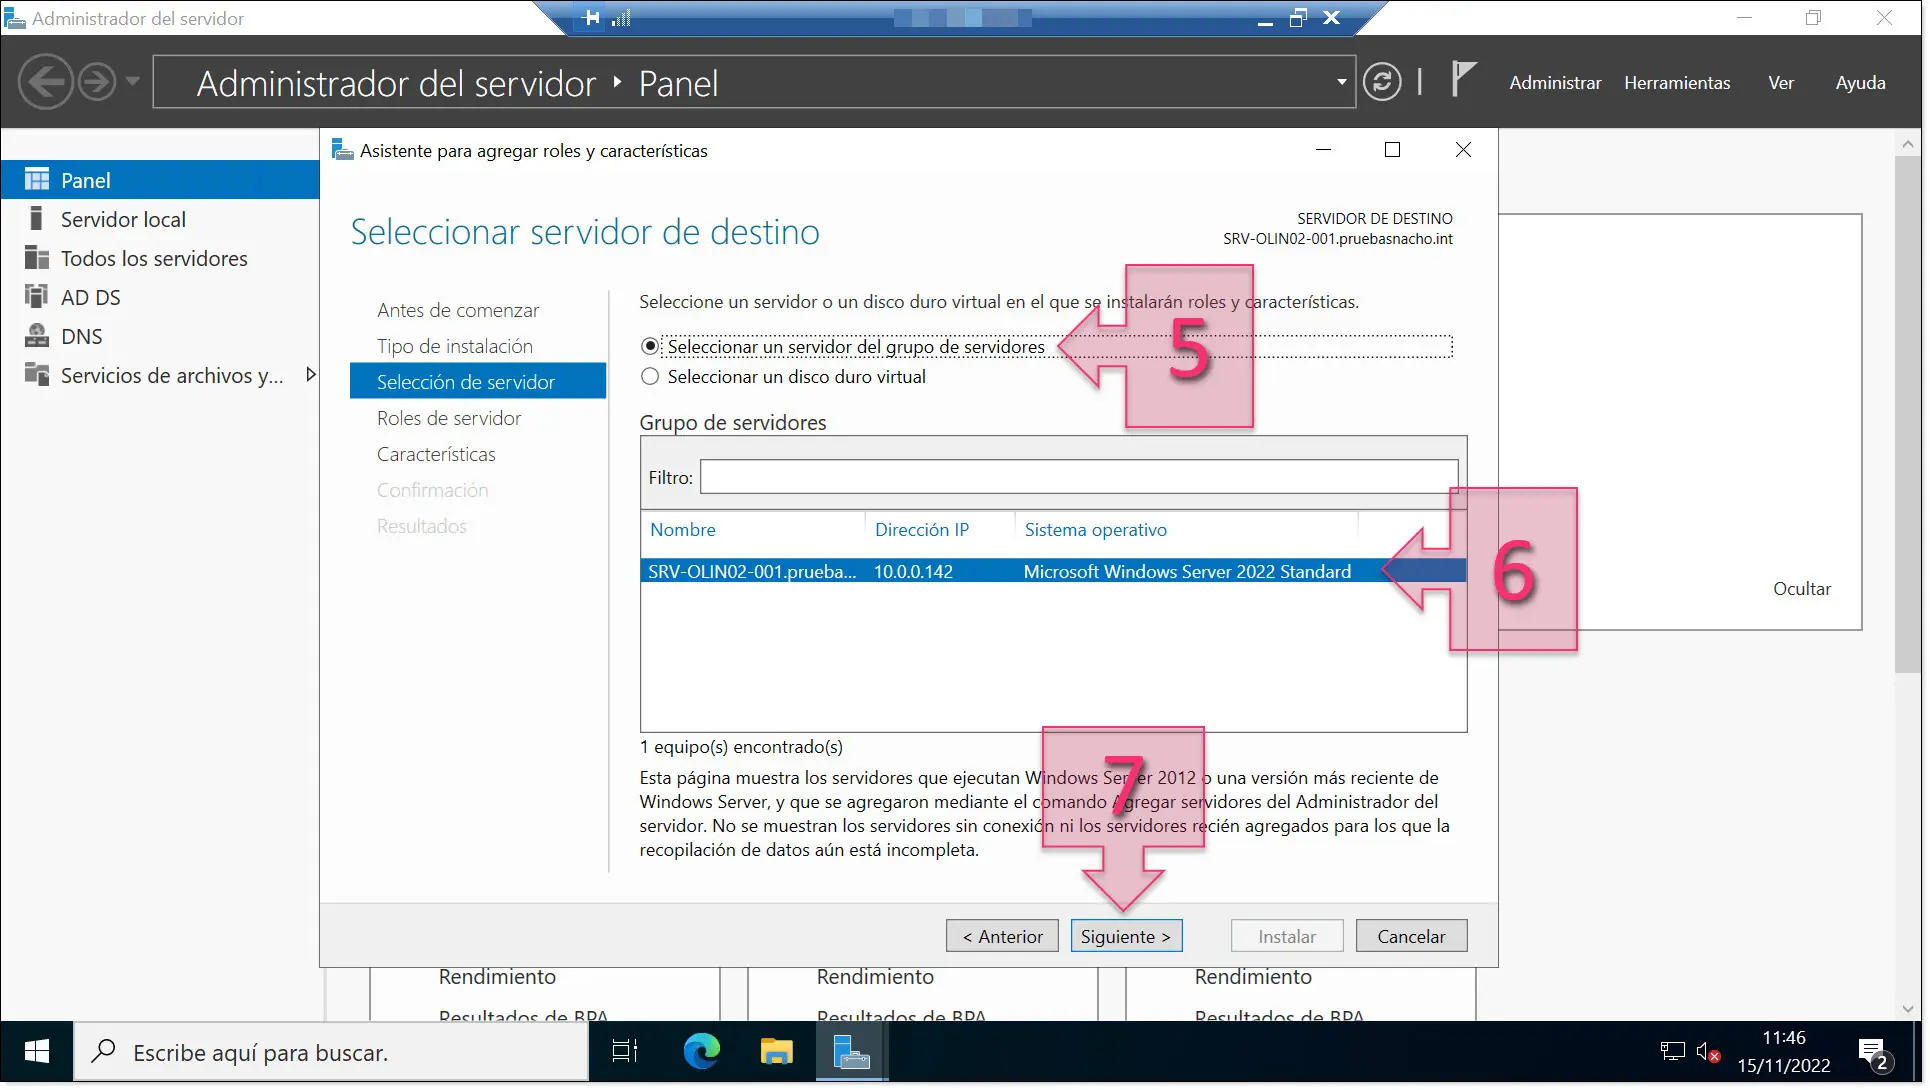Image resolution: width=1930 pixels, height=1090 pixels.
Task: Expand the breadcrumb address bar dropdown
Action: (1341, 82)
